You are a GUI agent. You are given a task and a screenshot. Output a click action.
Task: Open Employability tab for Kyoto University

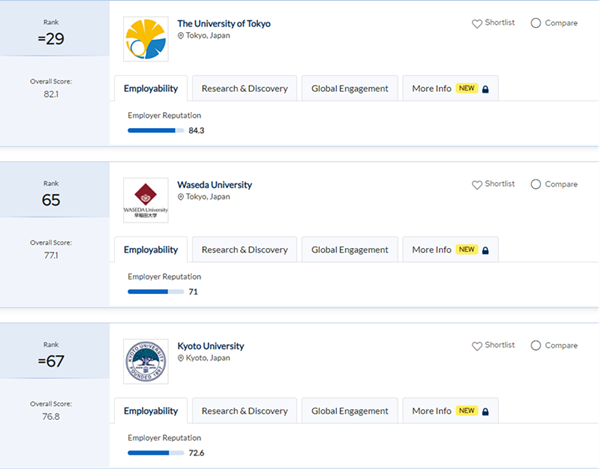151,411
